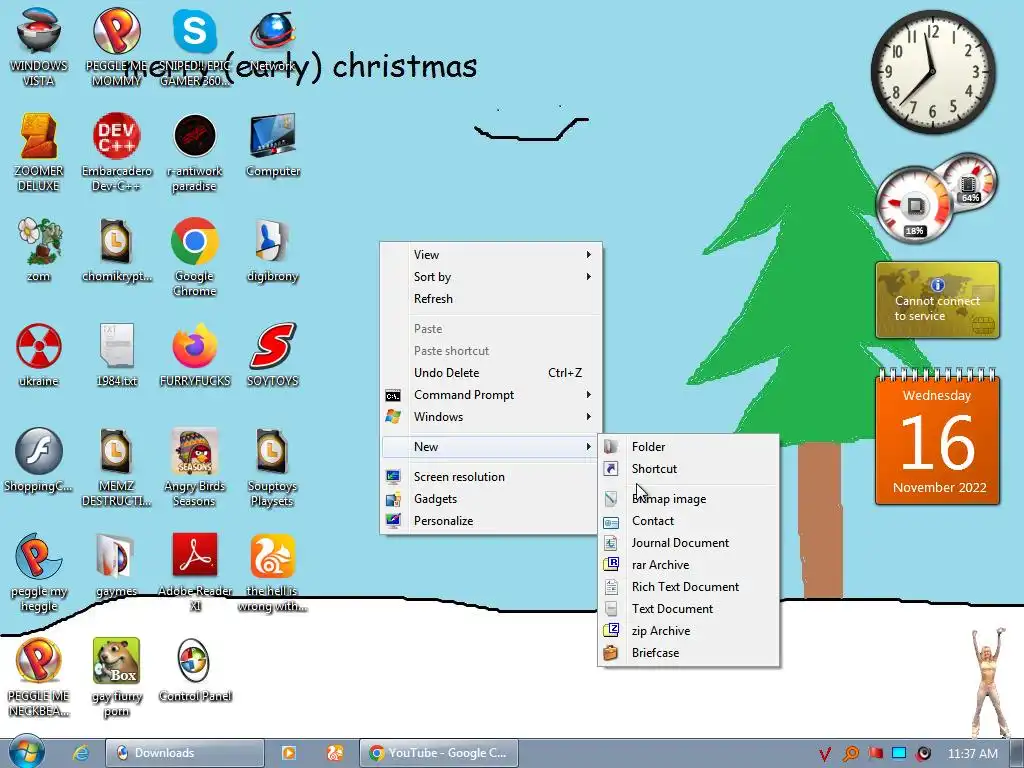Create new rar Archive
Viewport: 1024px width, 768px height.
(688, 565)
